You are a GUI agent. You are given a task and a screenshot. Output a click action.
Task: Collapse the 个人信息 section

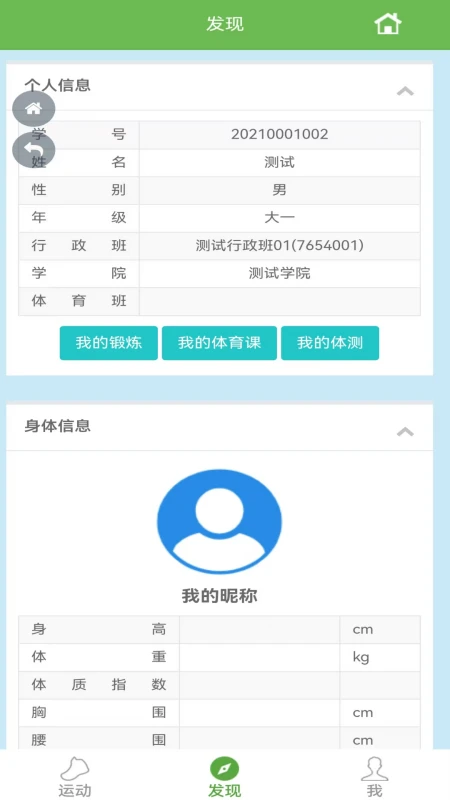(406, 91)
